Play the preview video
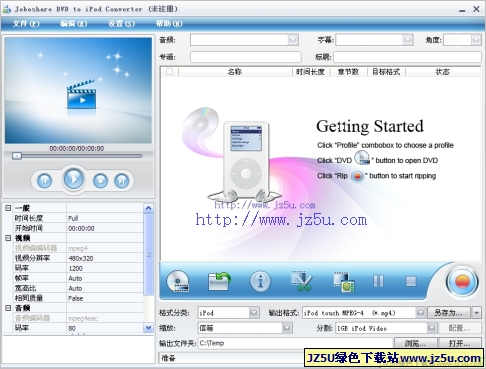This screenshot has height=369, width=486. pos(74,179)
